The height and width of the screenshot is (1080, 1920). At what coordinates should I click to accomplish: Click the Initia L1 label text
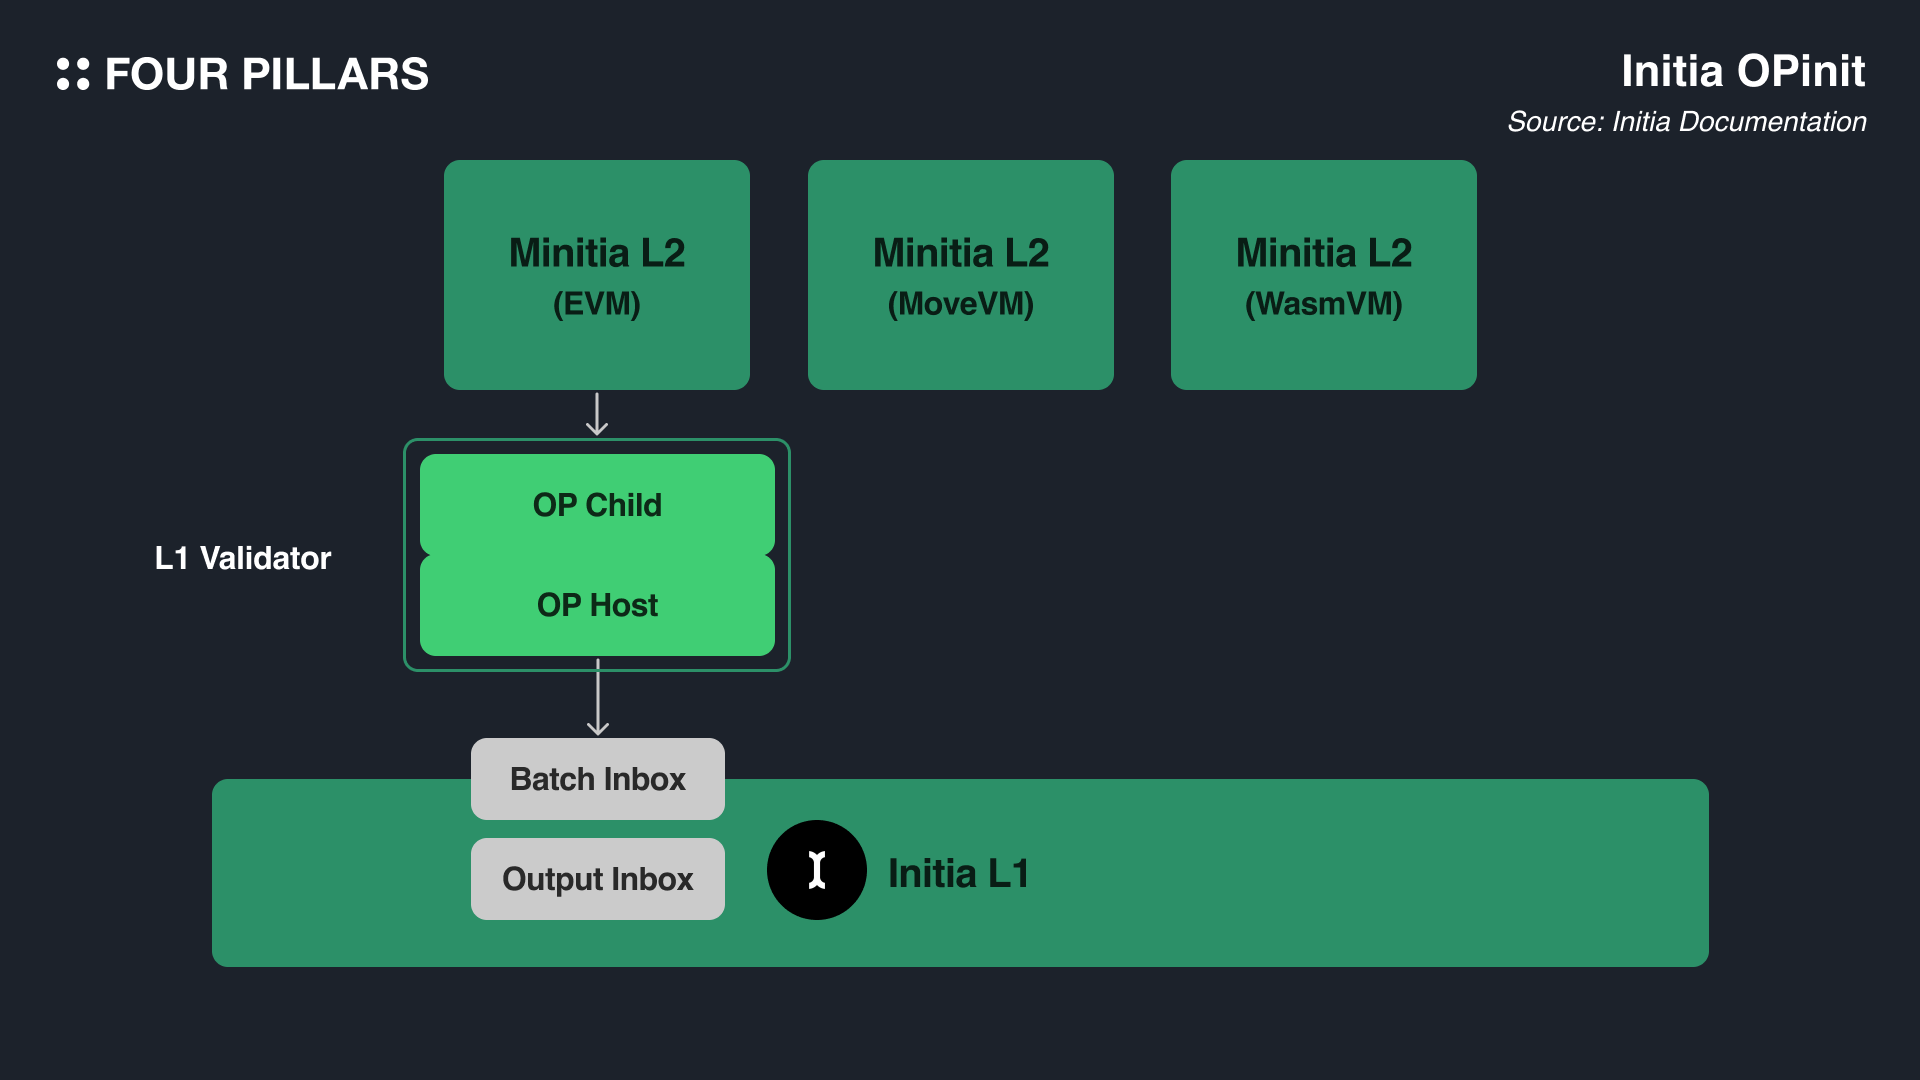pos(958,874)
